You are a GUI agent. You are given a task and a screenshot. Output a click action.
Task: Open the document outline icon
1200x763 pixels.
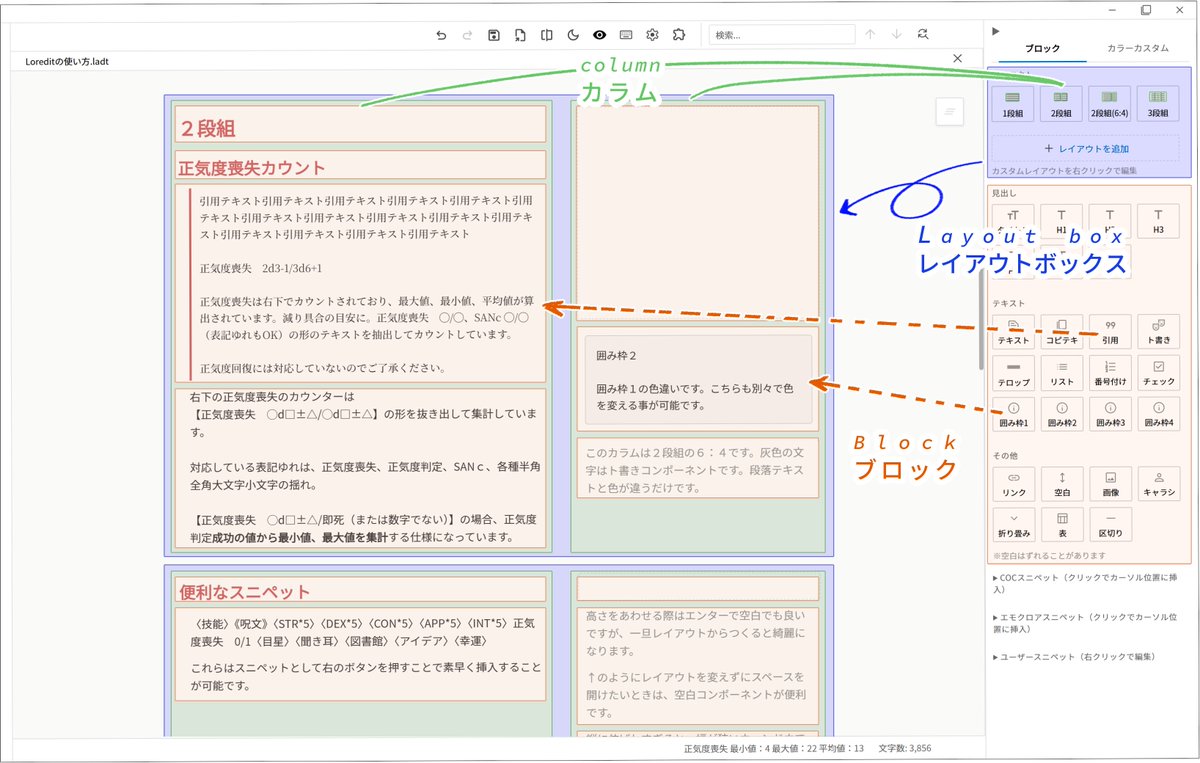[949, 111]
